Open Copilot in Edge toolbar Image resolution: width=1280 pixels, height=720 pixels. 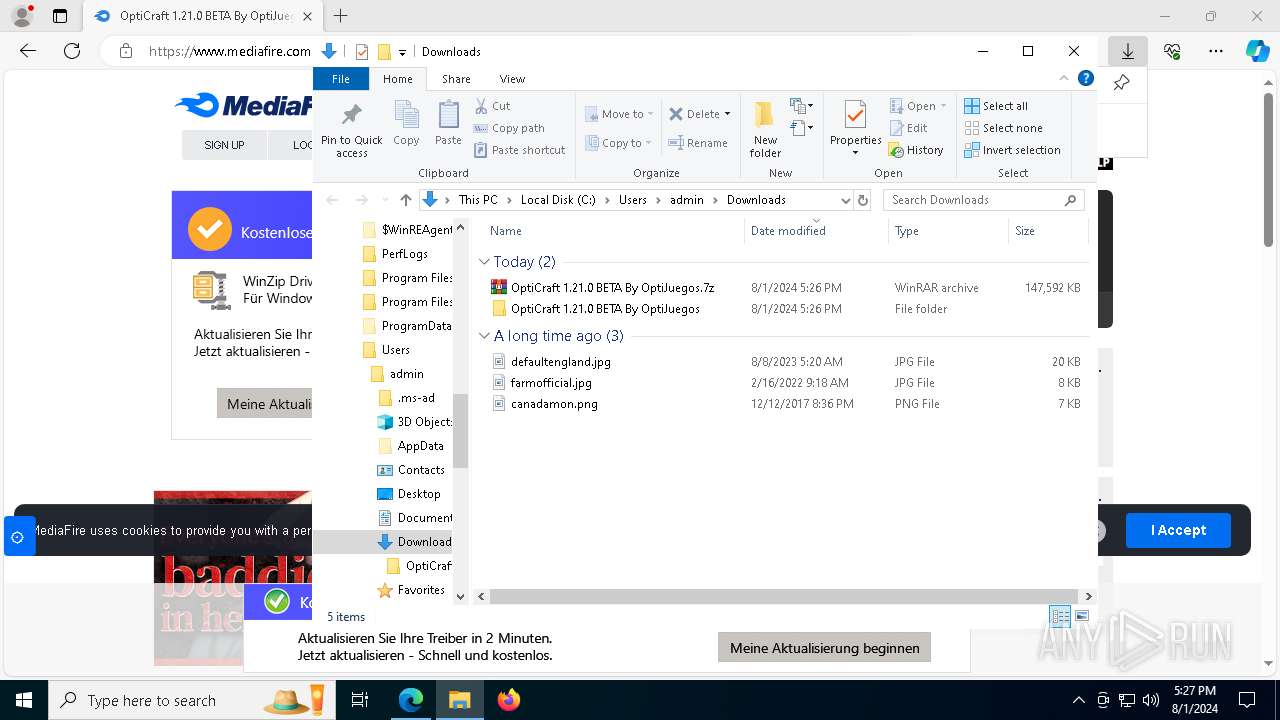(x=1257, y=51)
